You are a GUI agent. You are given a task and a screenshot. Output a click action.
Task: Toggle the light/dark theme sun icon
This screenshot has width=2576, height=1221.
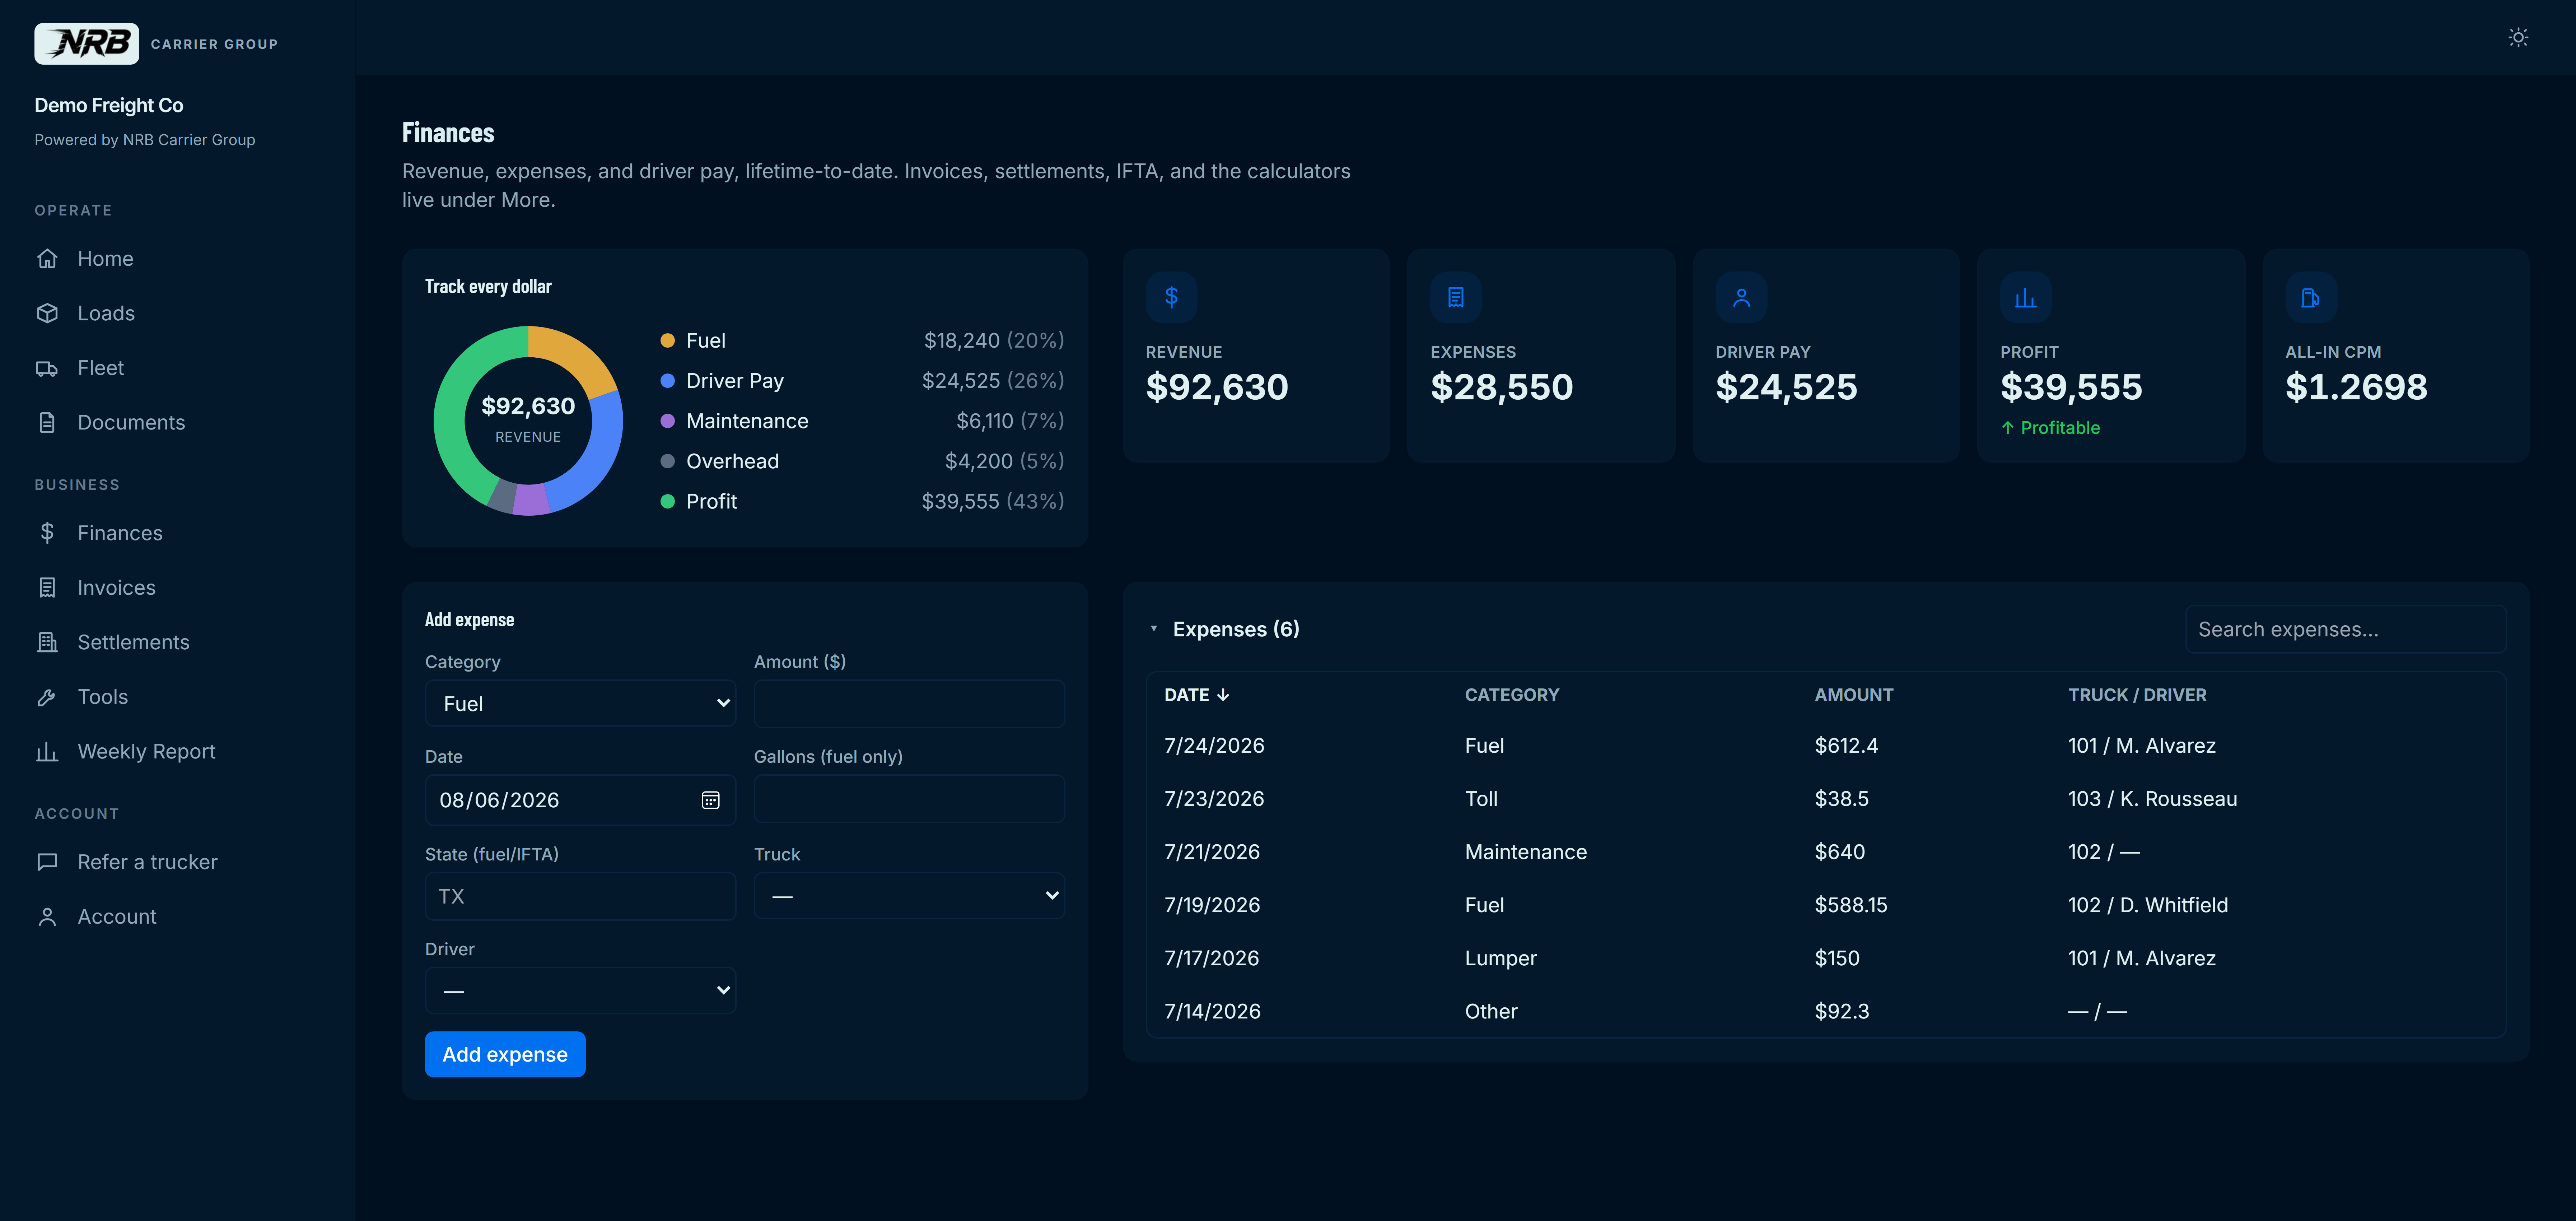(2518, 37)
